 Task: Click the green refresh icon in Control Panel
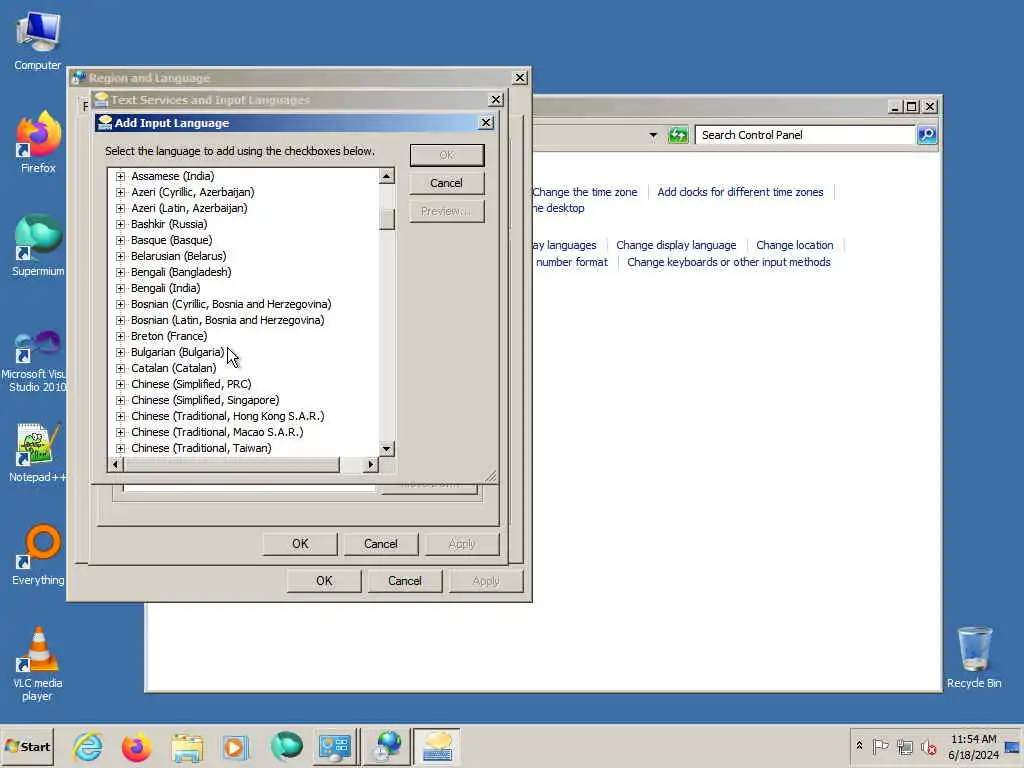click(678, 135)
